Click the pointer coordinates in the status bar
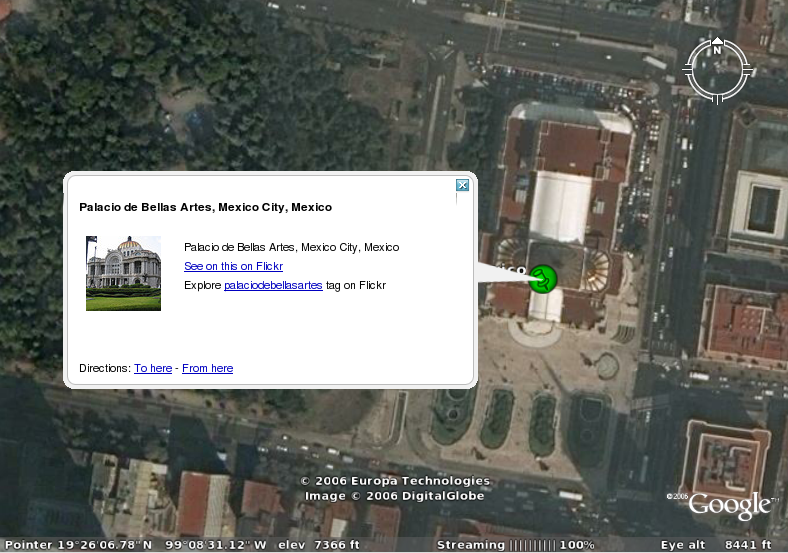Screen dimensions: 788x553 136,545
